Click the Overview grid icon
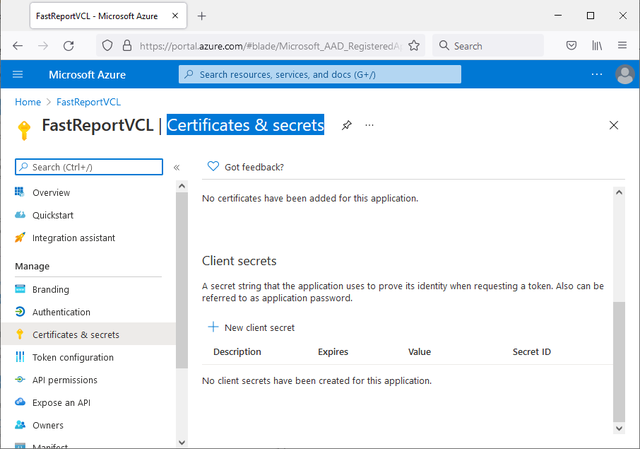This screenshot has width=640, height=449. pyautogui.click(x=20, y=192)
